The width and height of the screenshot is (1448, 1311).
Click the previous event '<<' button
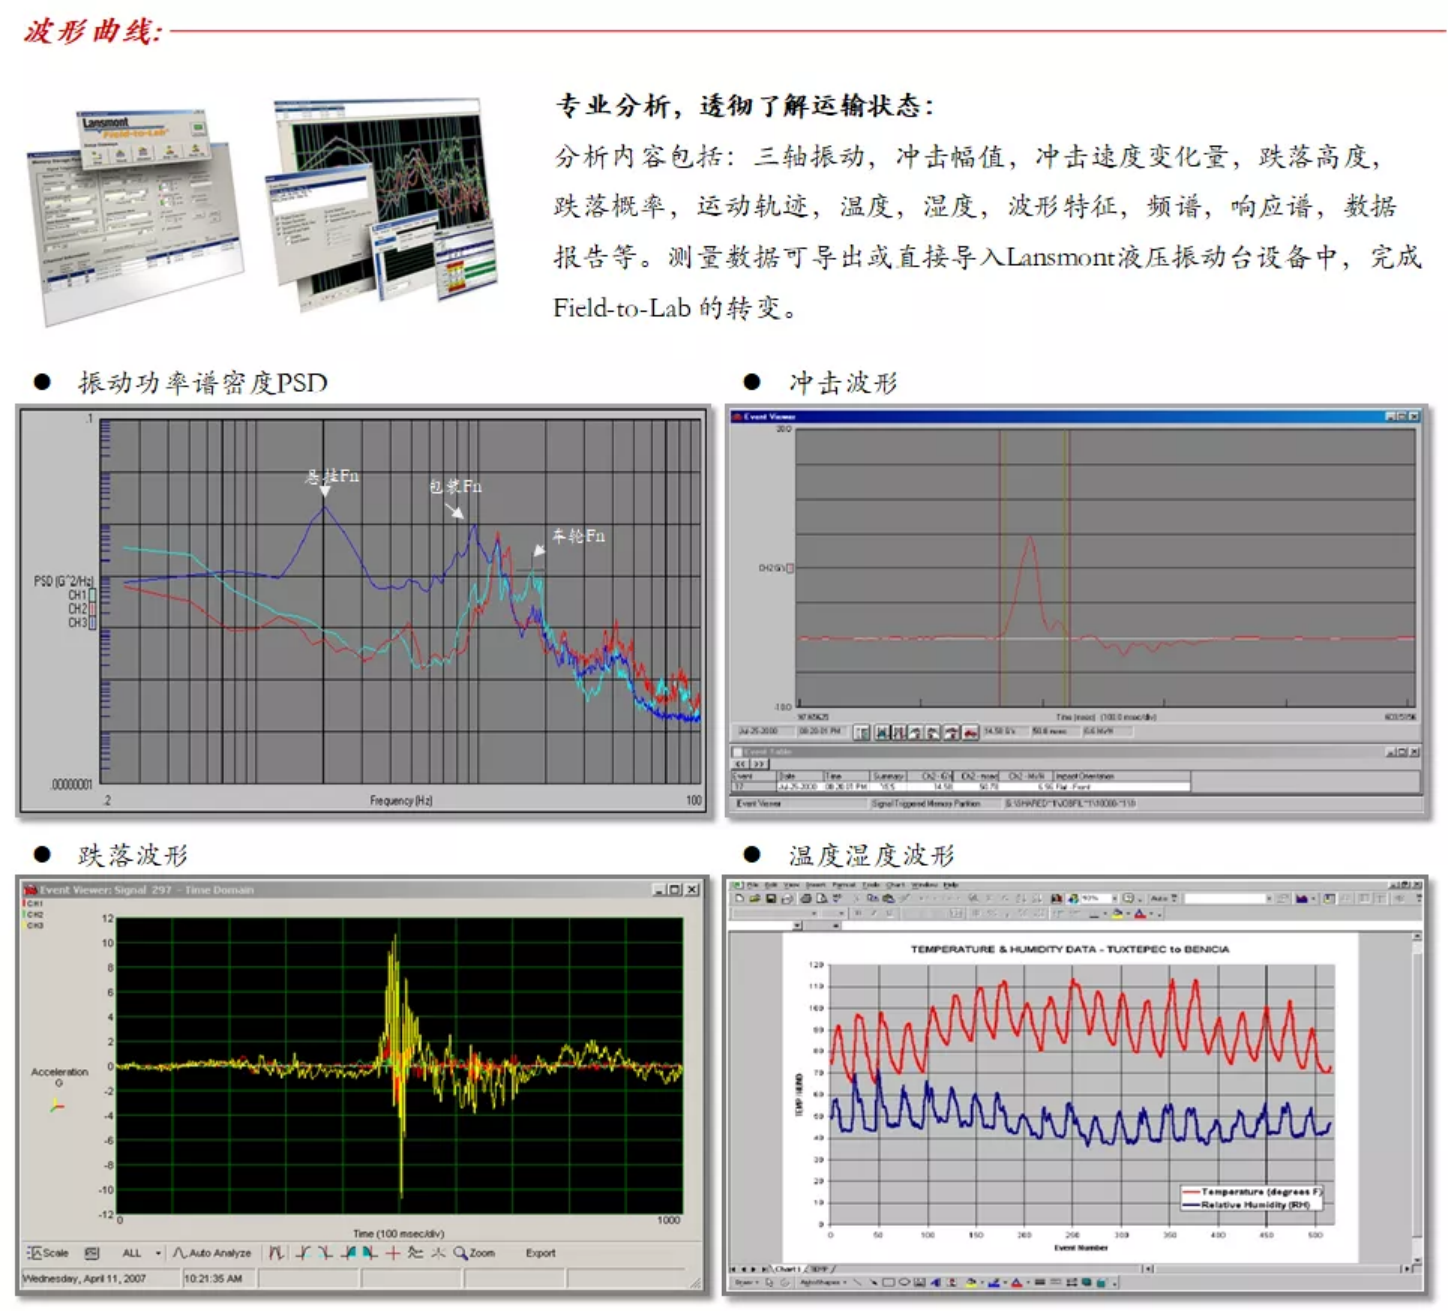pyautogui.click(x=741, y=764)
